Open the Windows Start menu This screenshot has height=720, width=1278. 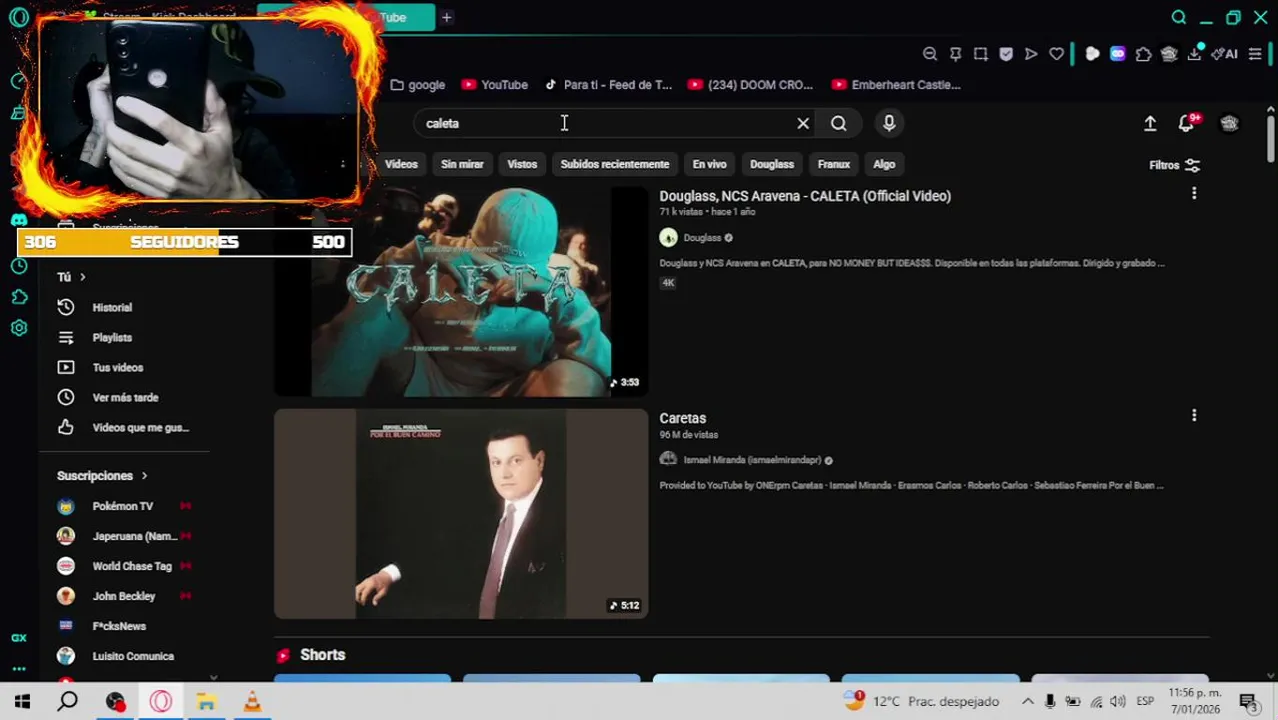click(x=22, y=702)
